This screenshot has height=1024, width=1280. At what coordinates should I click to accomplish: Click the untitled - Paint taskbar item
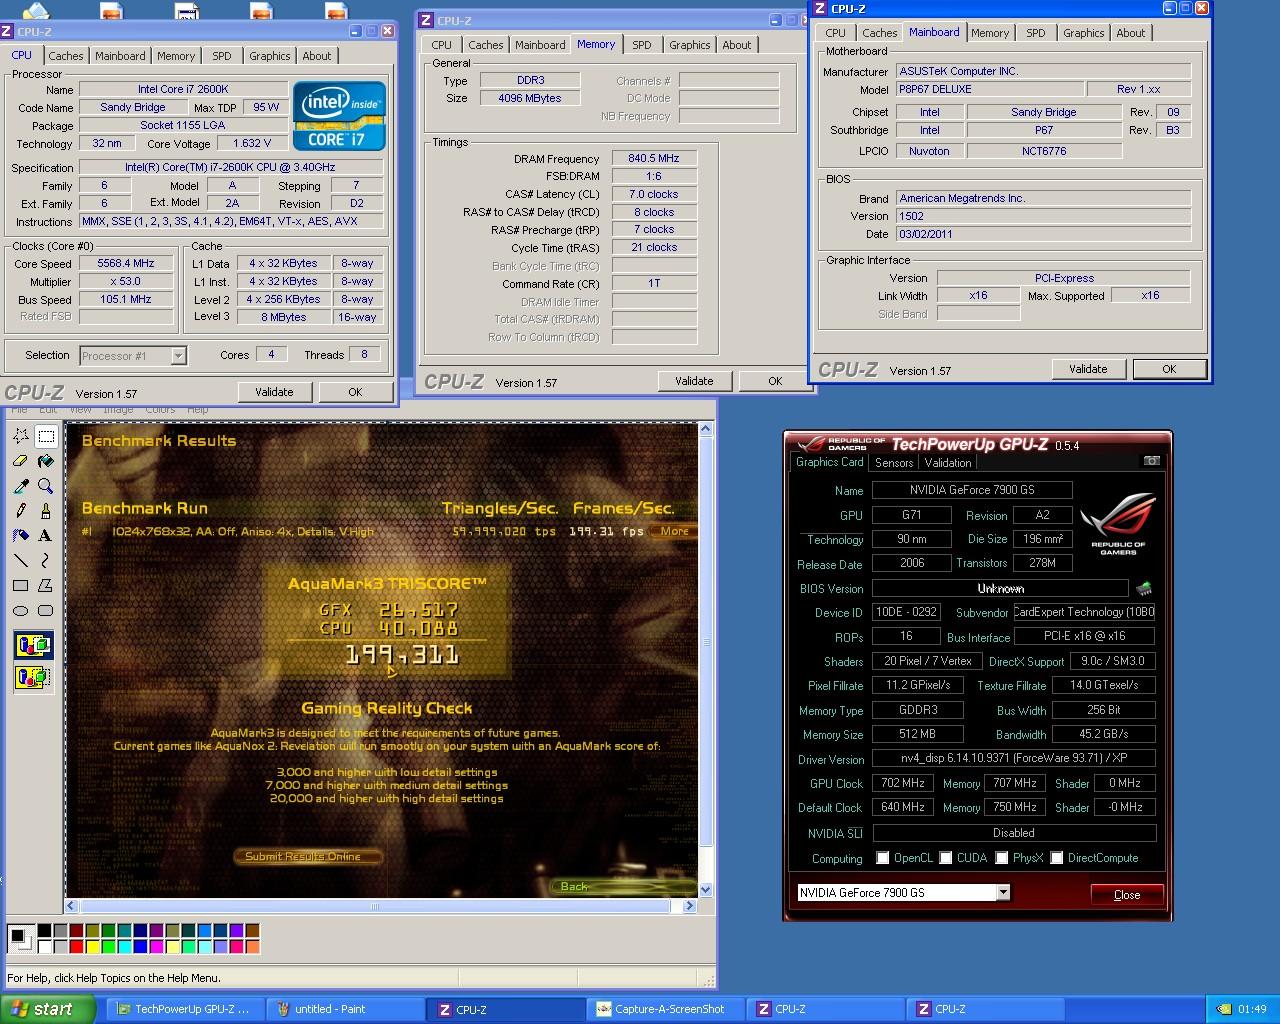tap(345, 1009)
